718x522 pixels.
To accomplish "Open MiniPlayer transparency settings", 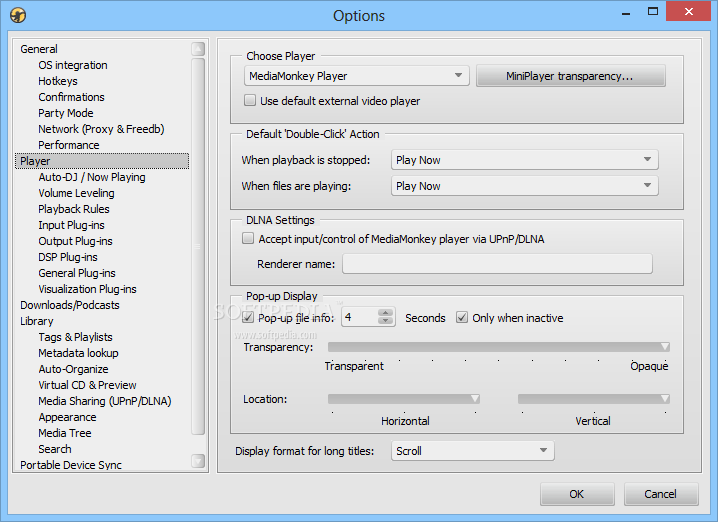I will coord(571,76).
